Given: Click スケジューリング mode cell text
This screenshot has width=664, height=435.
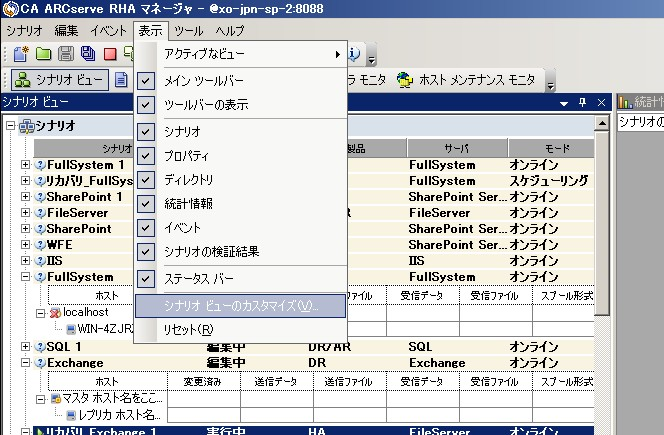Looking at the screenshot, I should coord(549,181).
